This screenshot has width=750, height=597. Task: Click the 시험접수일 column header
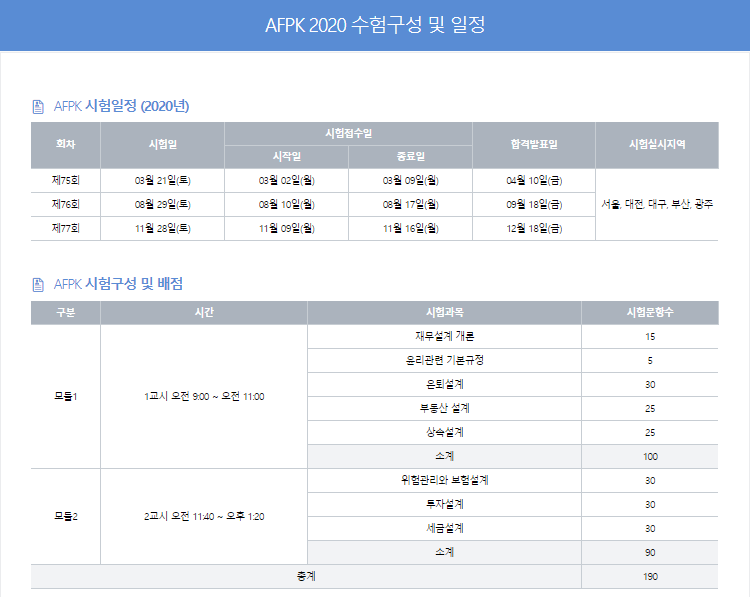[x=349, y=133]
